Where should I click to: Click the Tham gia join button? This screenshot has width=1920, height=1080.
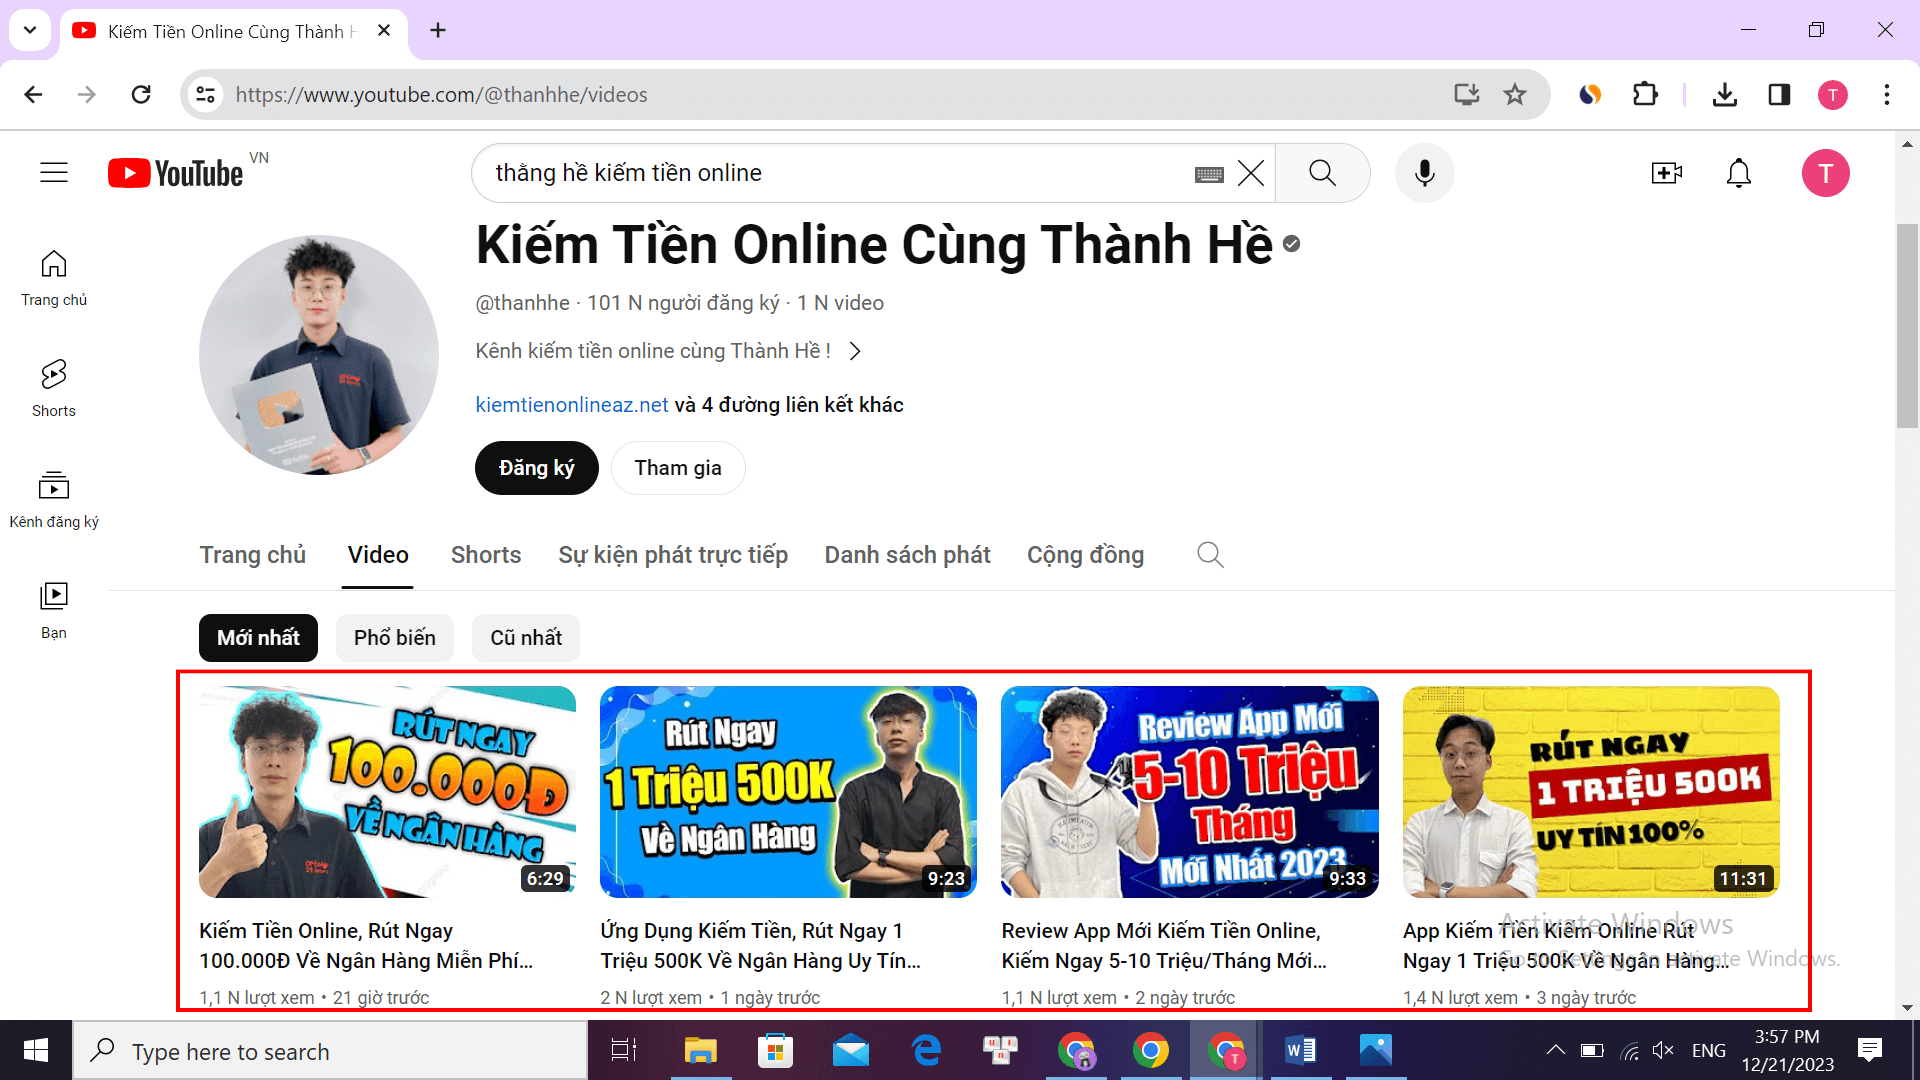[x=678, y=468]
